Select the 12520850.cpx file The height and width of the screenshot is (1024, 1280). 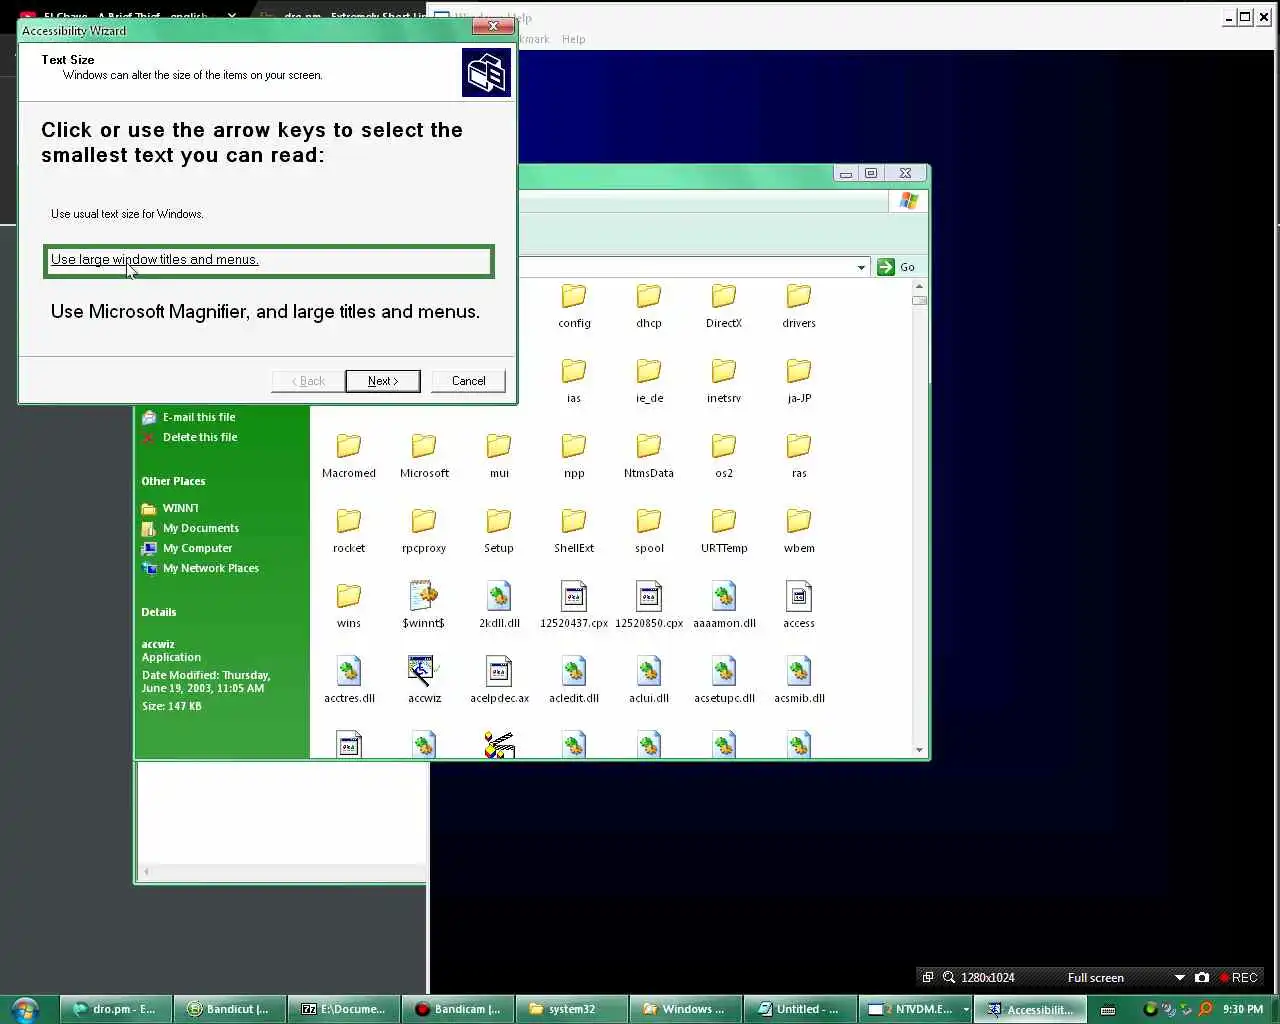[x=649, y=606]
